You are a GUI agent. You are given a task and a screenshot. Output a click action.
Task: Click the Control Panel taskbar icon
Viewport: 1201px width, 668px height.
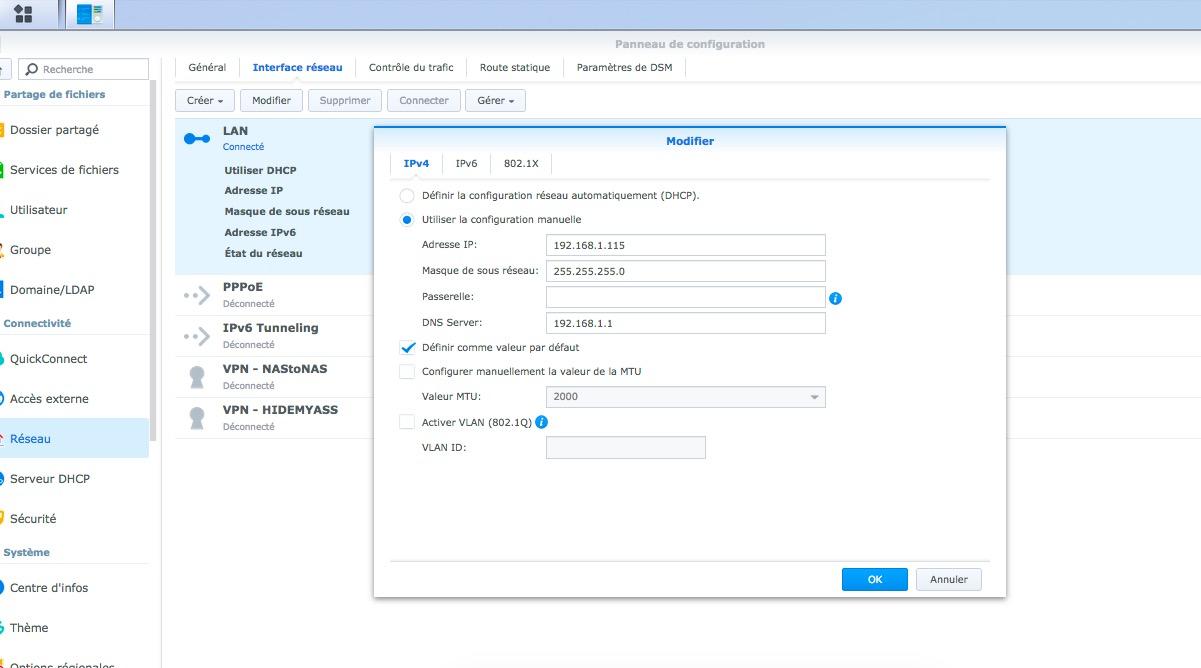tap(90, 14)
